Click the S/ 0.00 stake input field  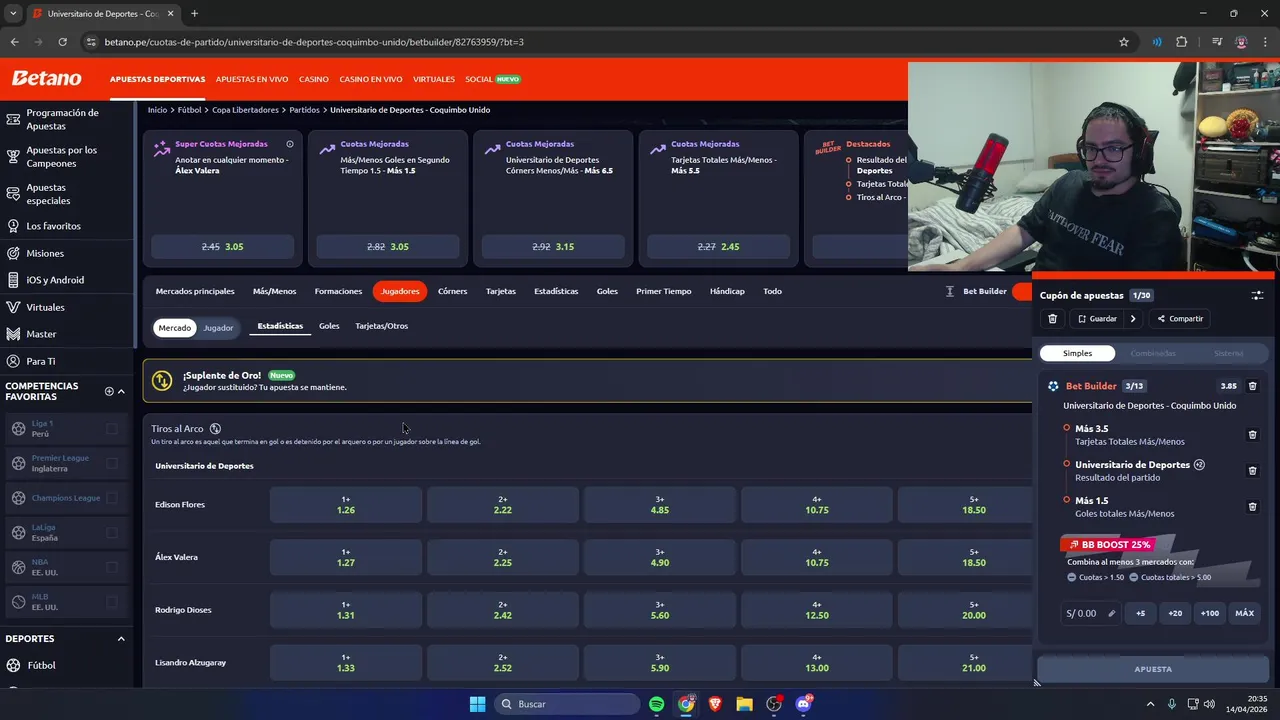[1090, 613]
